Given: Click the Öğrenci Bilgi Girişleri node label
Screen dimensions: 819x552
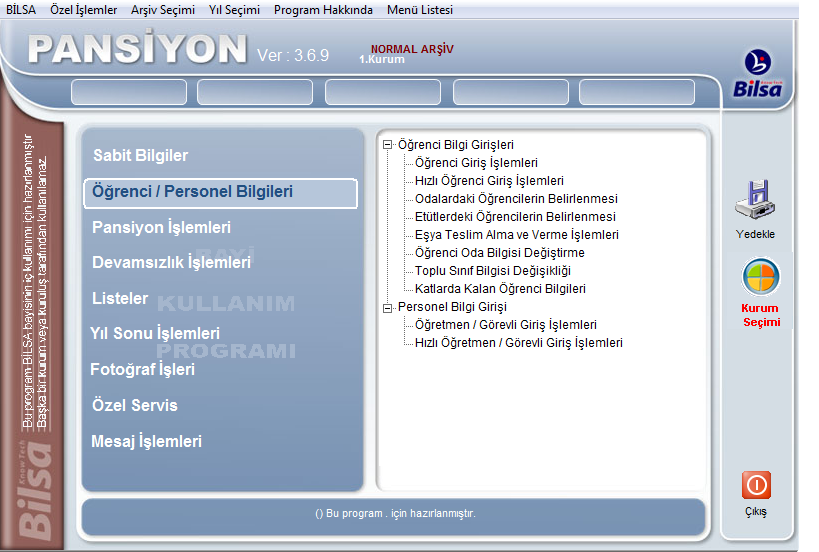Looking at the screenshot, I should (x=455, y=145).
